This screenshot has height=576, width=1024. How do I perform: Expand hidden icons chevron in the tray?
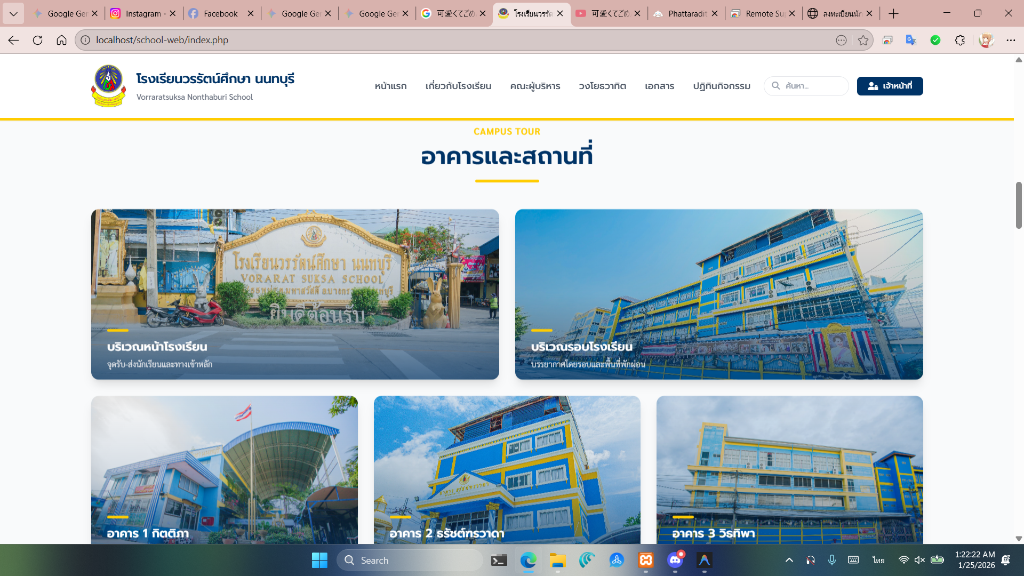point(790,560)
